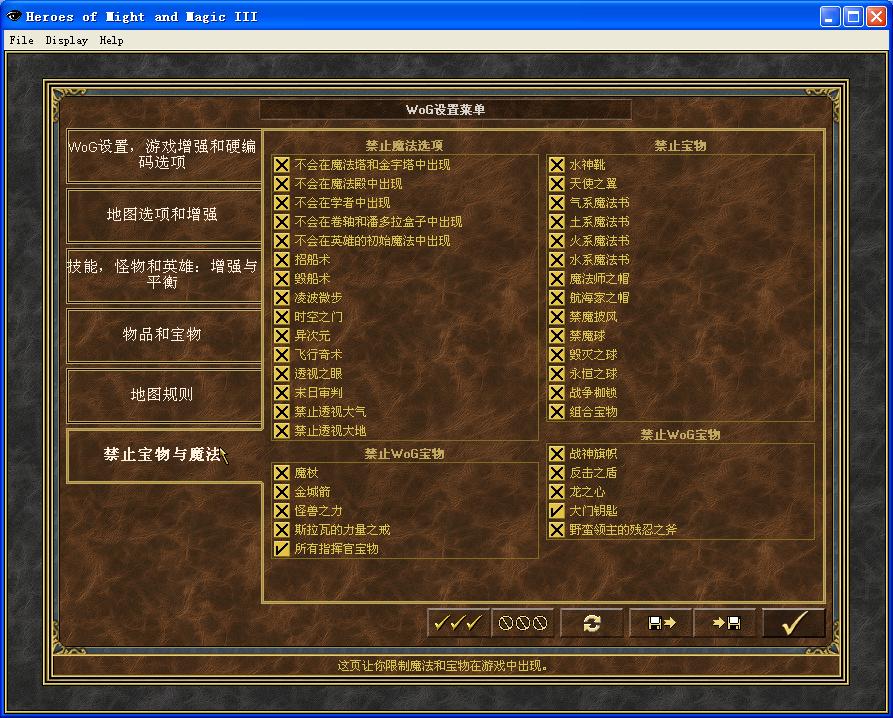Toggle 不会在魔法殿中出现 checkbox
Image resolution: width=893 pixels, height=718 pixels.
coord(281,183)
